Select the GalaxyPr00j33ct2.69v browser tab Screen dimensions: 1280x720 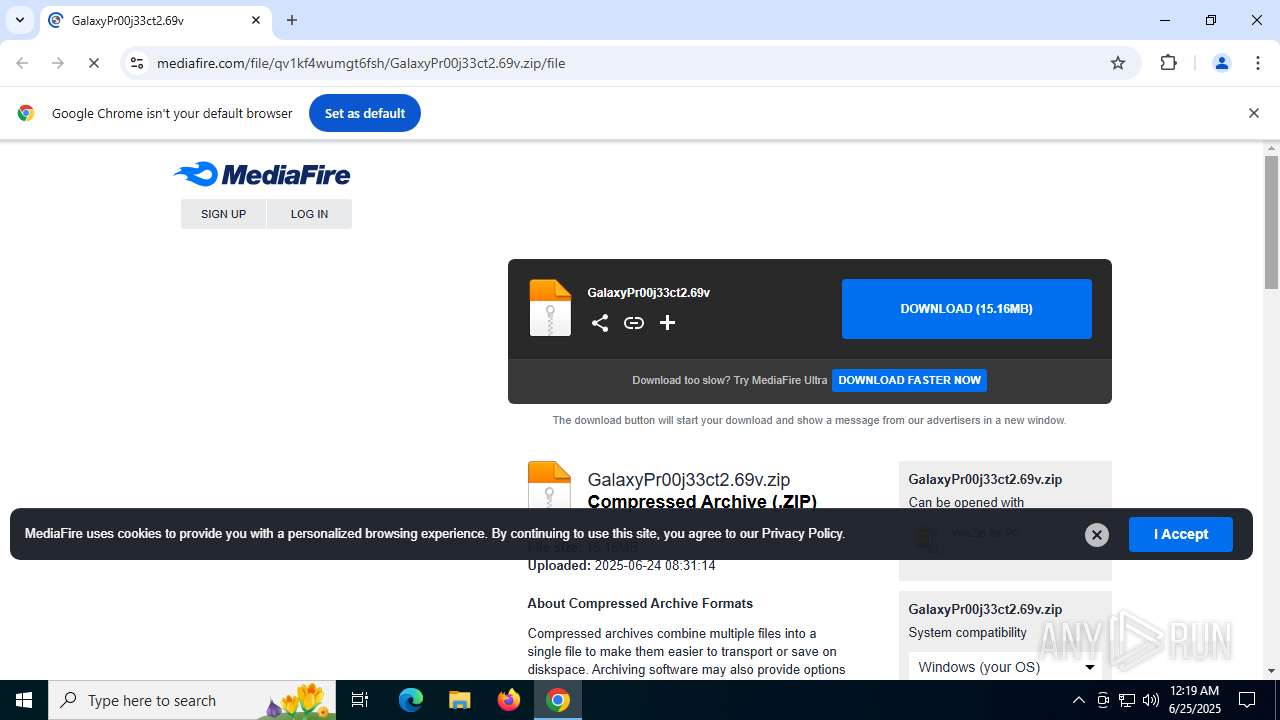point(155,20)
